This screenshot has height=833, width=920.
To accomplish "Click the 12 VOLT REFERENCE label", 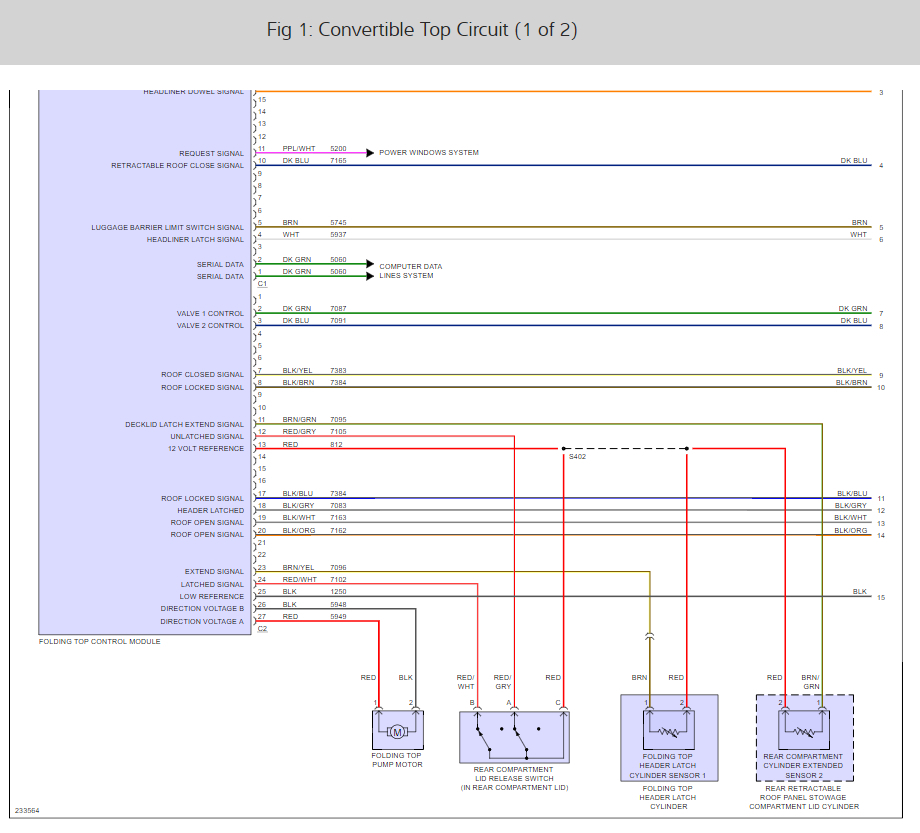I will click(x=205, y=449).
